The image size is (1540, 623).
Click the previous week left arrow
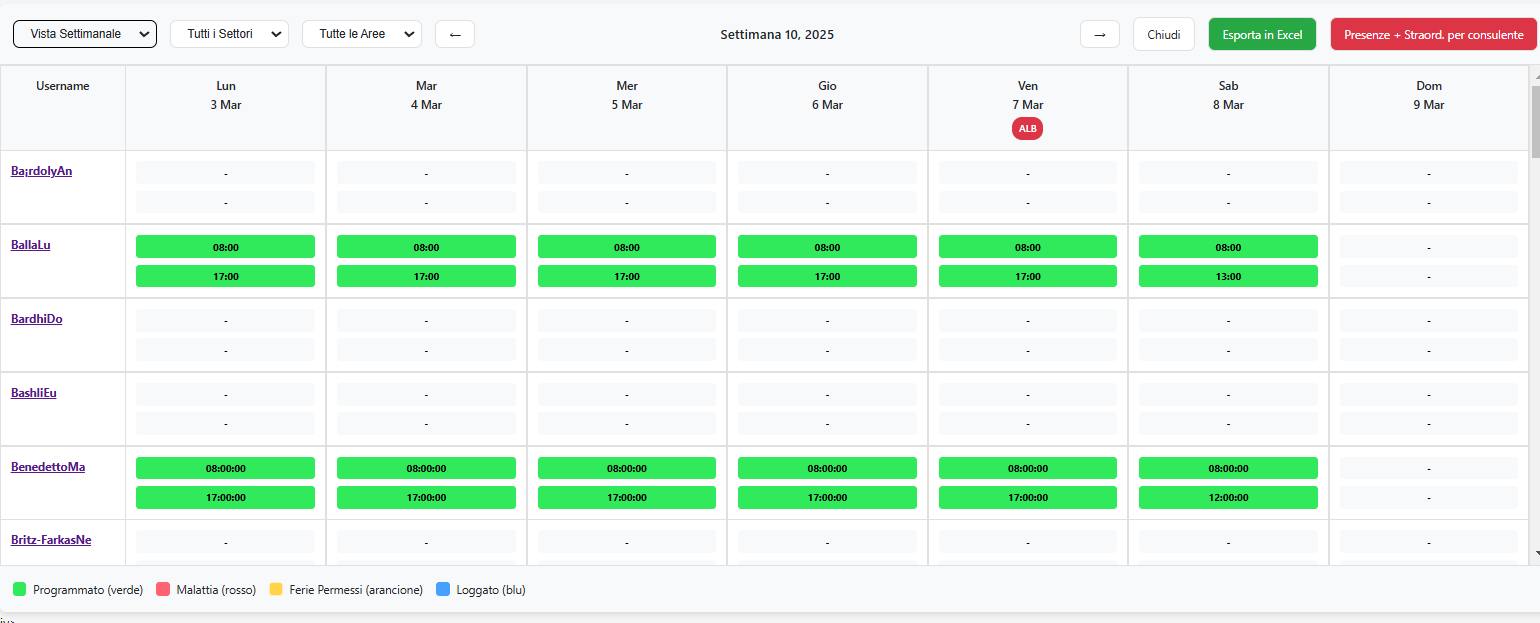click(455, 34)
